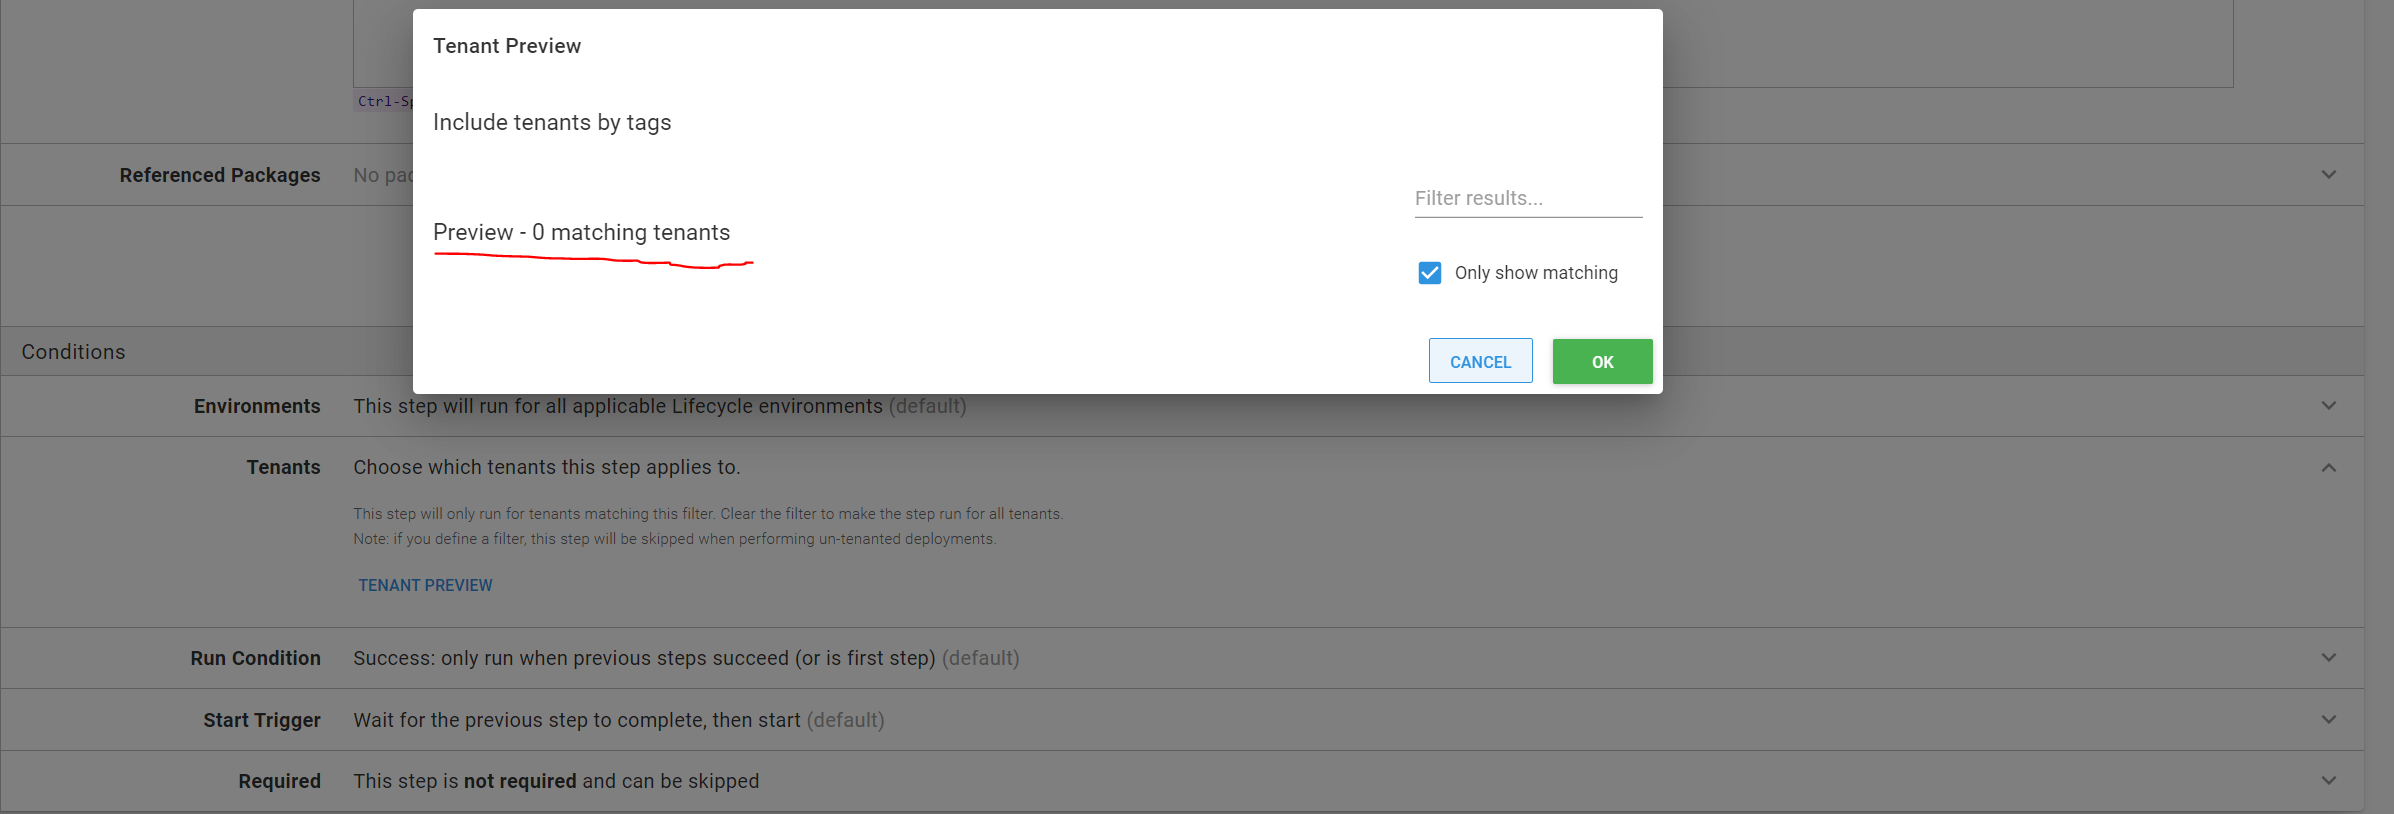Screen dimensions: 2394x814
Task: Click the Filter results input field
Action: (x=1527, y=198)
